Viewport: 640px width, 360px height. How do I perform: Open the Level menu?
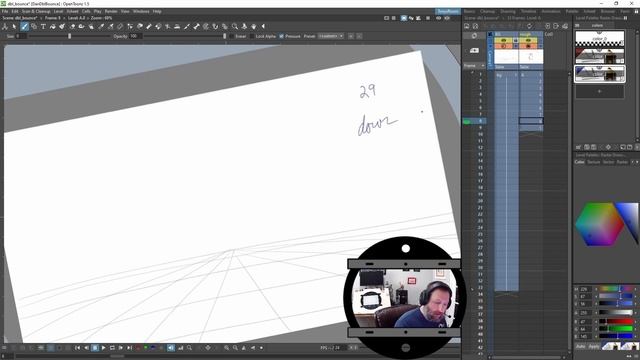(x=58, y=11)
